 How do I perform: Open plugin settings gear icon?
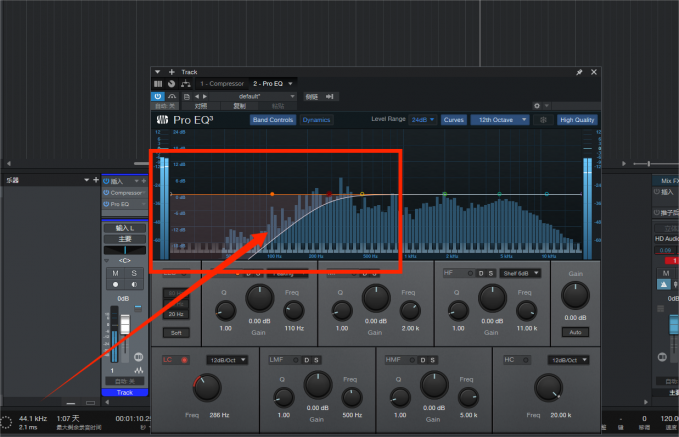tap(537, 106)
